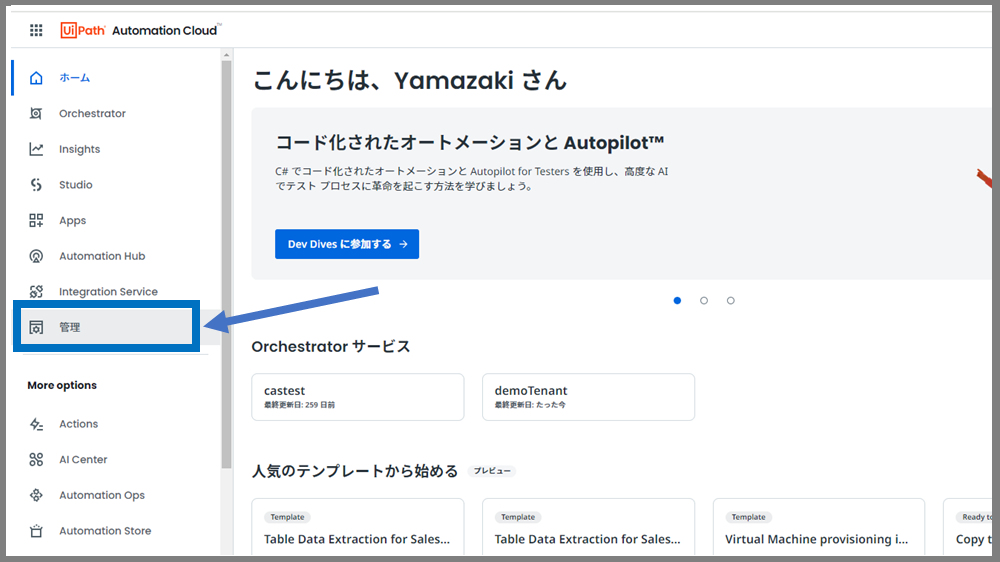Click the Automation Store bag icon
This screenshot has height=562, width=1000.
pos(36,531)
